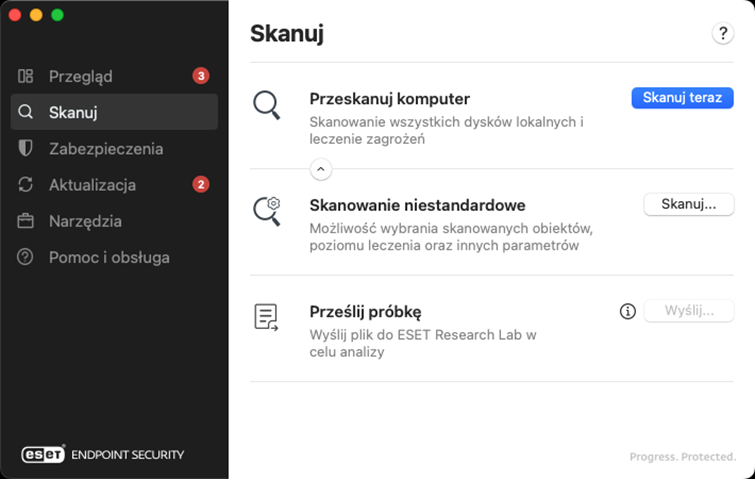Click the Przegląd overview icon in sidebar
The image size is (756, 479).
pyautogui.click(x=27, y=76)
